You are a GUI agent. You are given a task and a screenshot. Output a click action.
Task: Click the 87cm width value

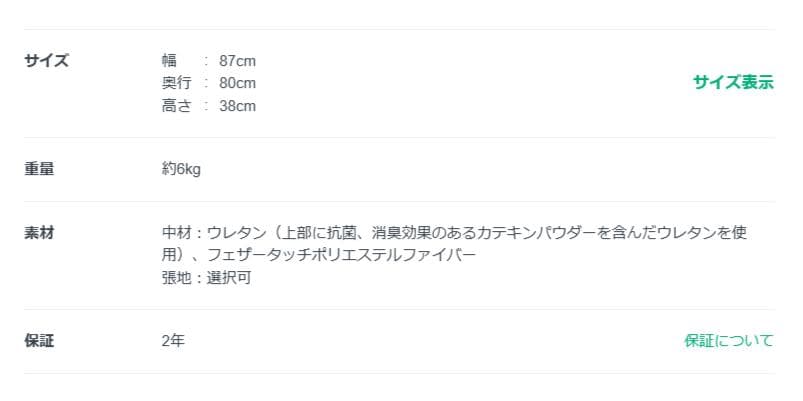(237, 61)
